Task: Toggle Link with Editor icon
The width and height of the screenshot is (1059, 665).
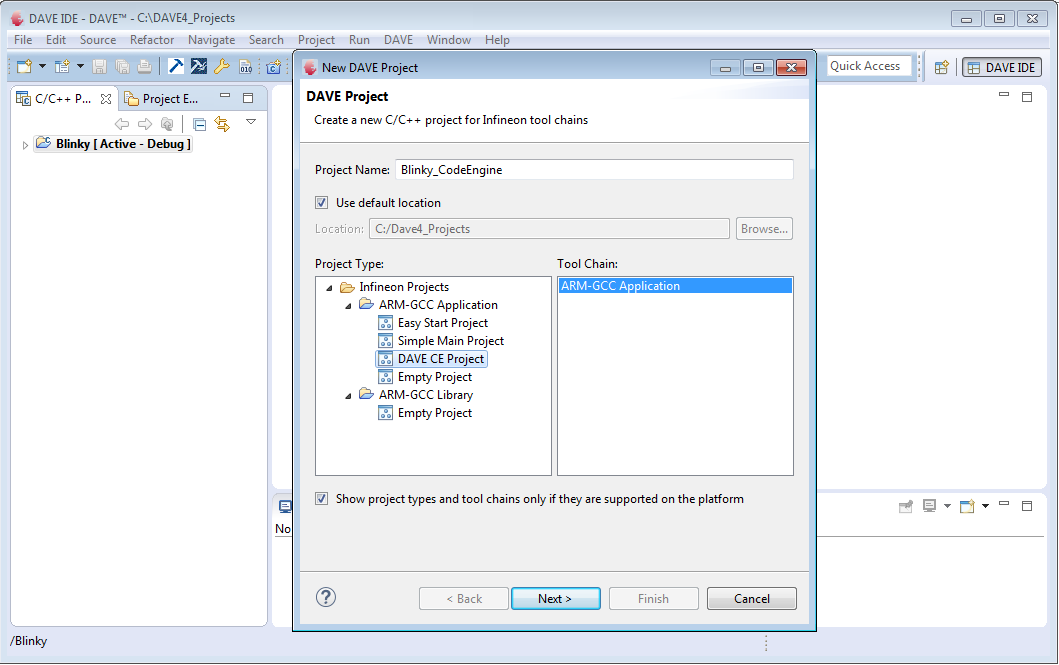Action: point(222,124)
